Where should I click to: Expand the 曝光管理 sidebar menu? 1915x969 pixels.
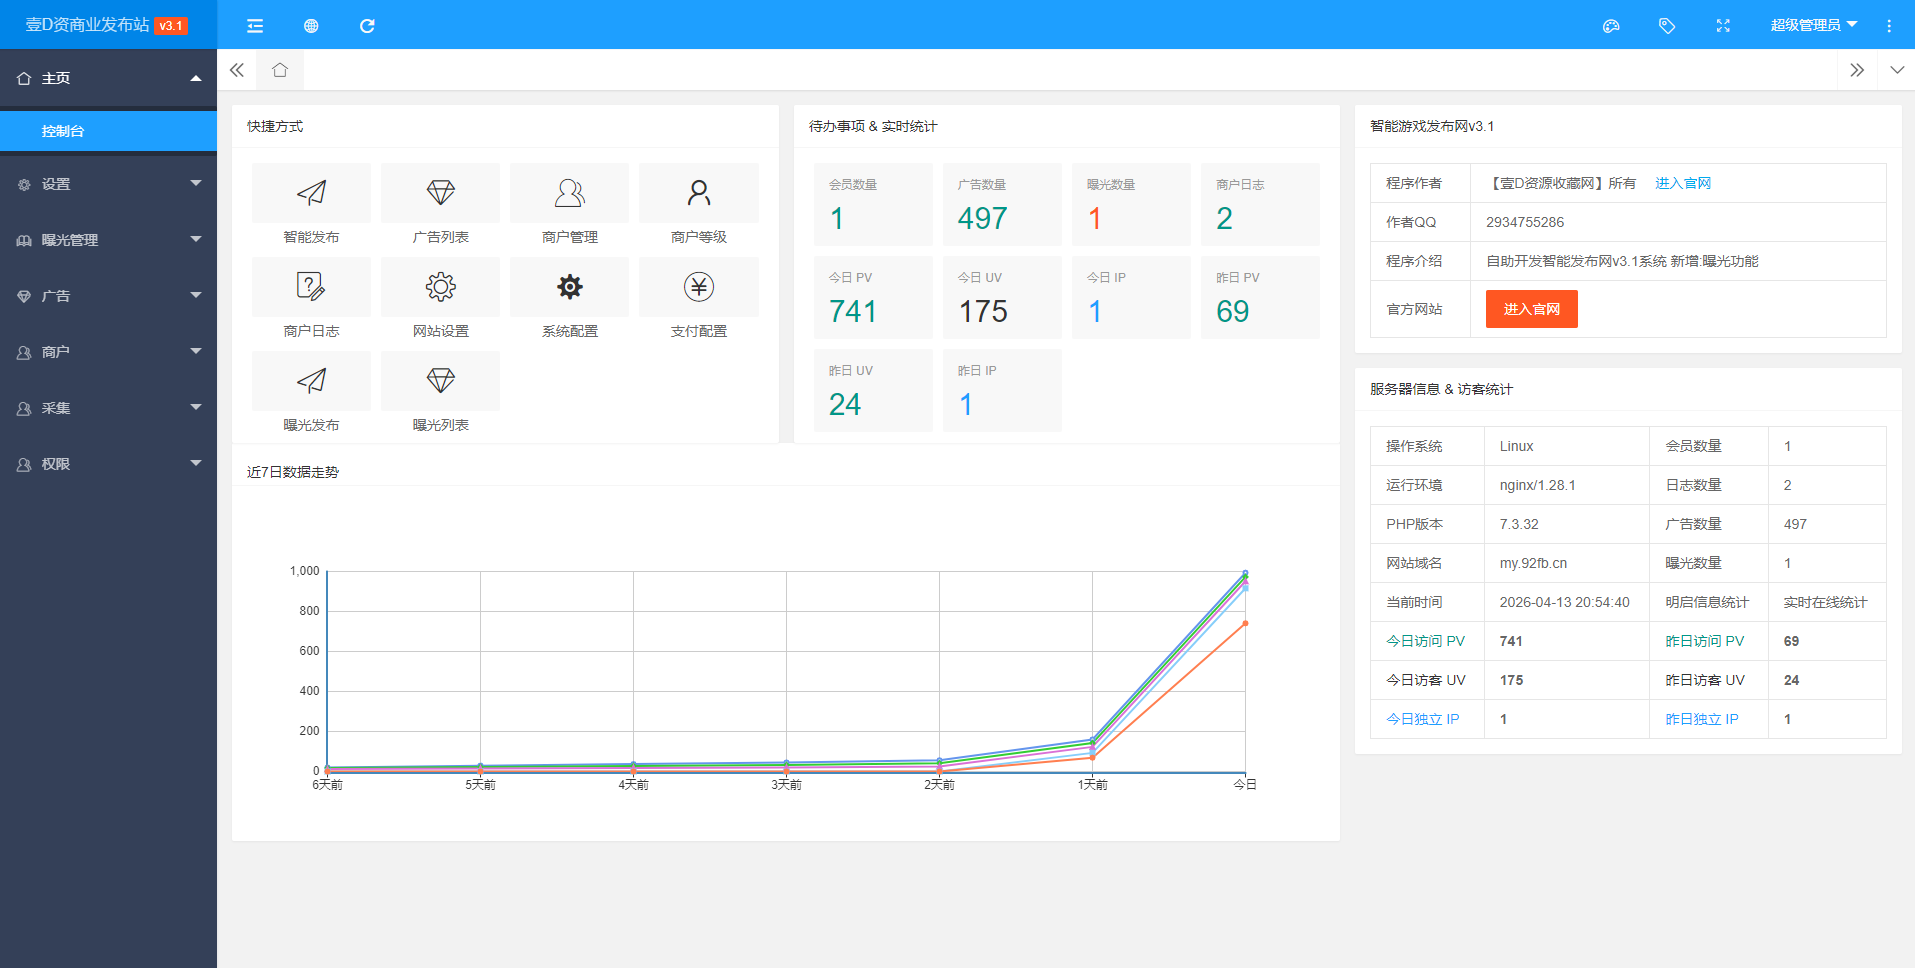(108, 240)
